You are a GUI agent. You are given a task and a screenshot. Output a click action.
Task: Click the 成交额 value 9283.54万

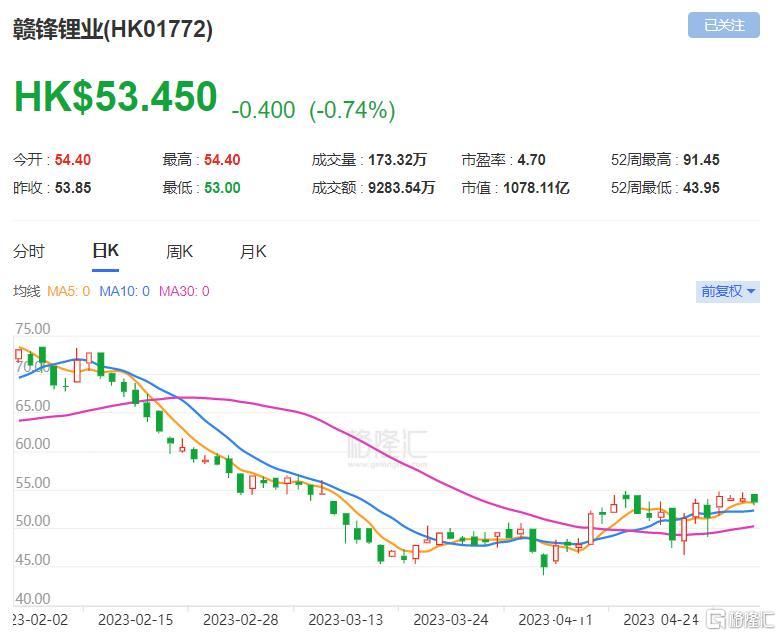[x=401, y=188]
